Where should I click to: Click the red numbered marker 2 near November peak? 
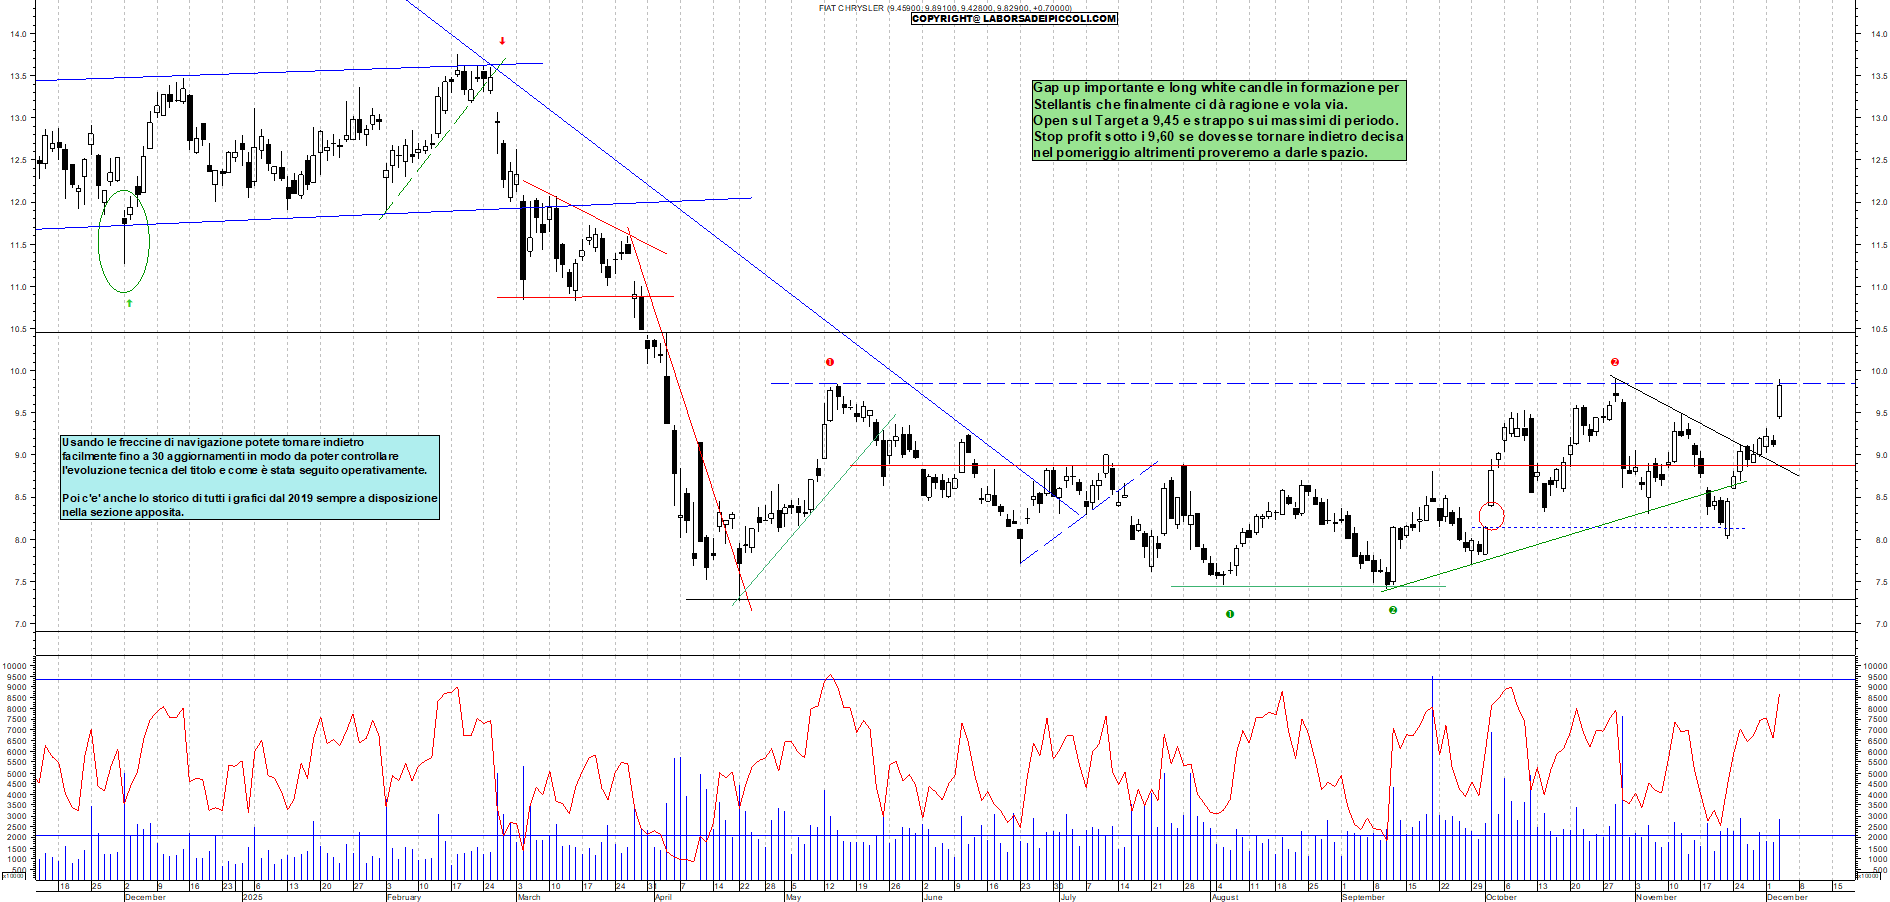tap(1616, 360)
